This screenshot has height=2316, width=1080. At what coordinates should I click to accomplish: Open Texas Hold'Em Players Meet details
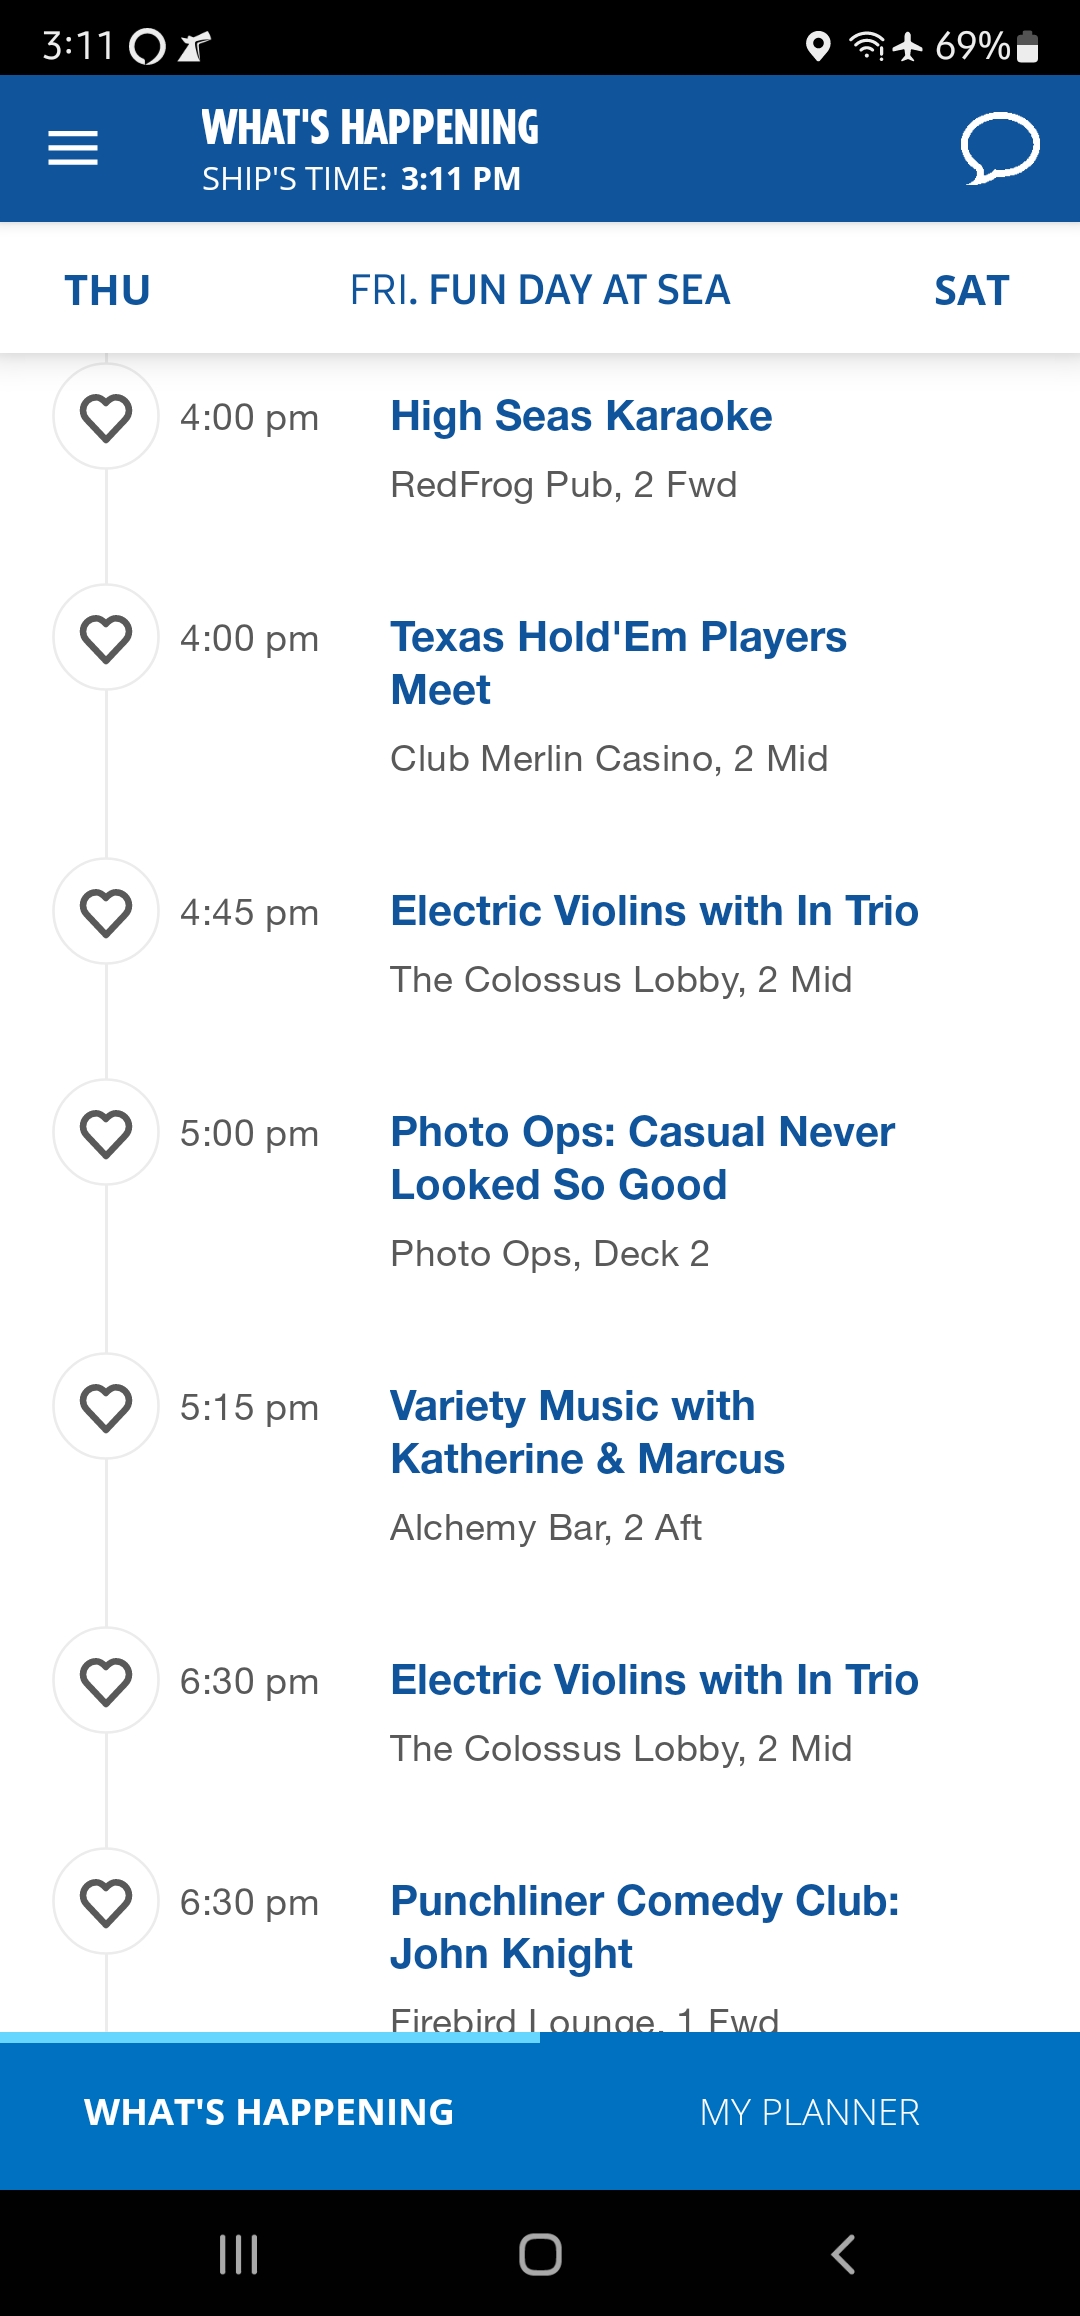coord(618,663)
